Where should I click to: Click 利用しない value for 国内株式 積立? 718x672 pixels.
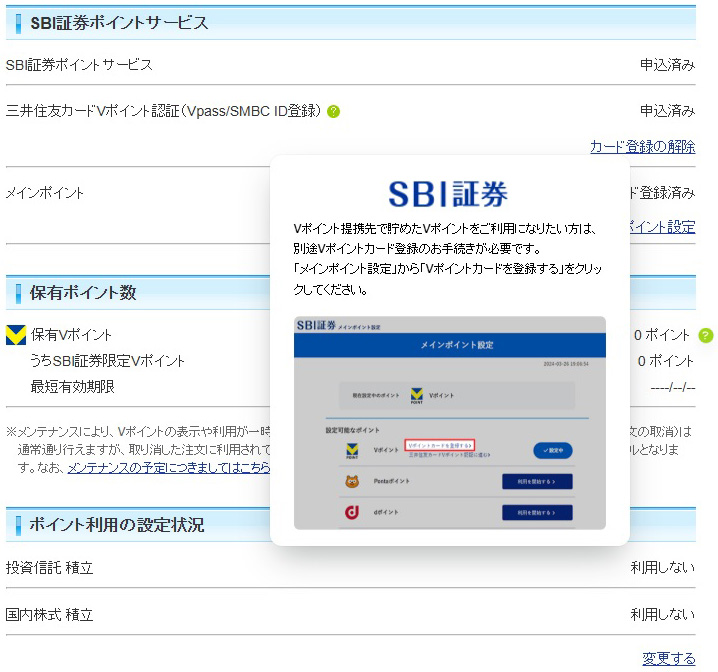(x=663, y=614)
